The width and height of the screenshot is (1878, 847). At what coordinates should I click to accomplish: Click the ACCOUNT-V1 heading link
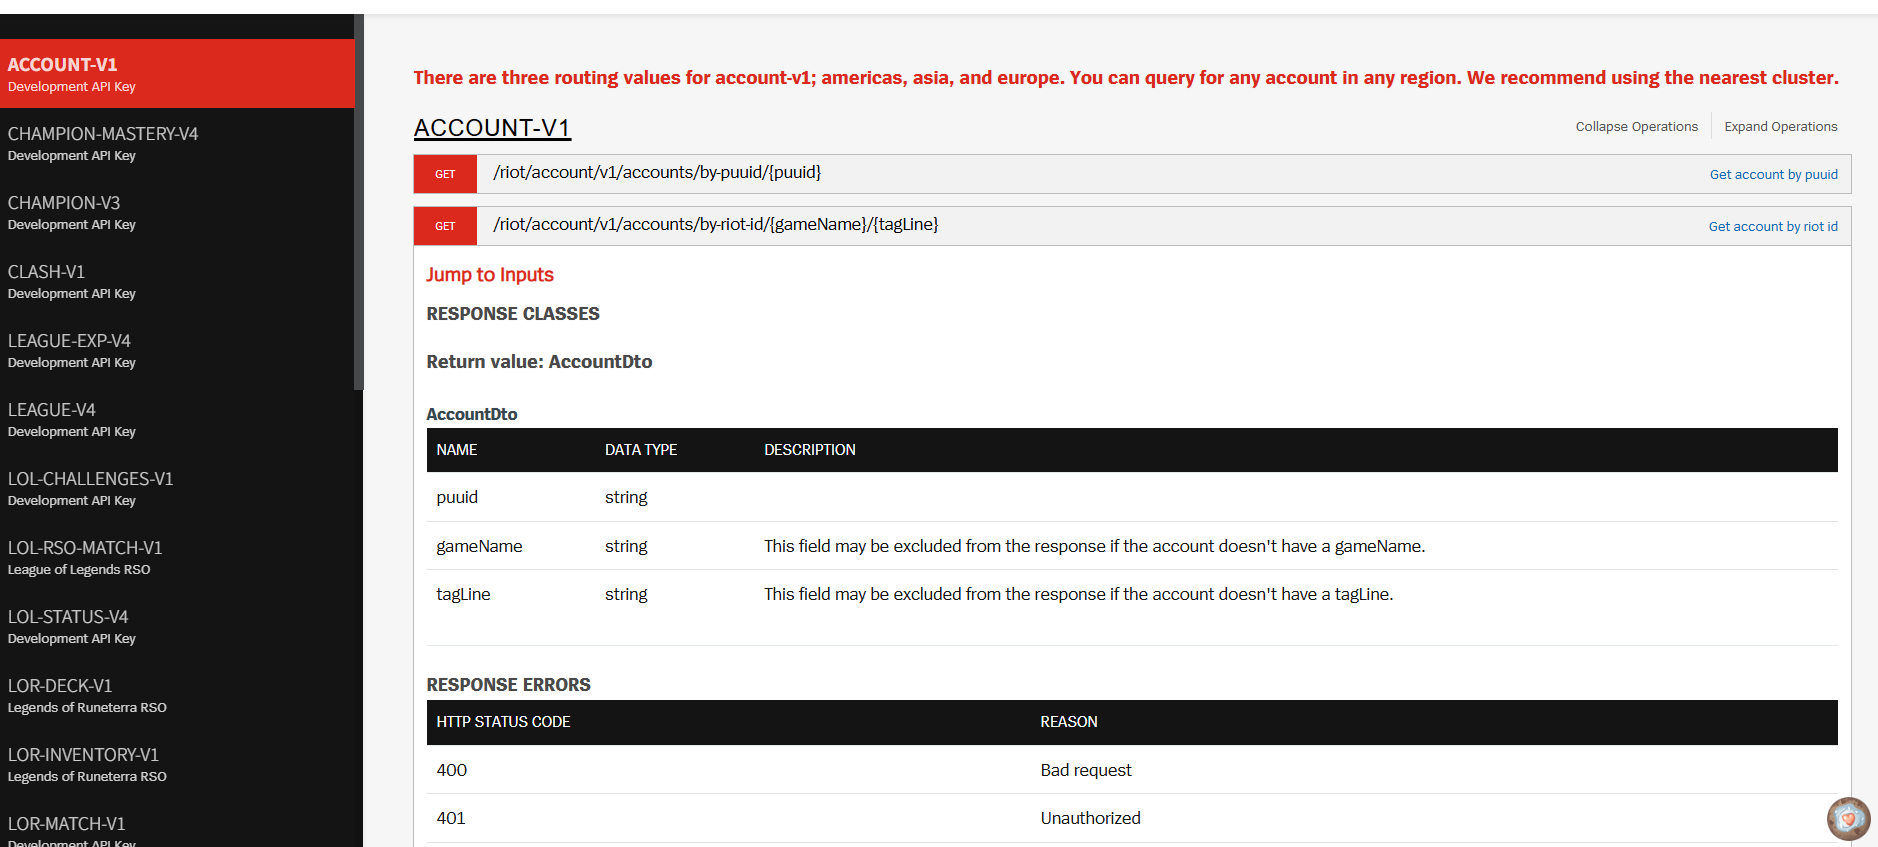492,128
